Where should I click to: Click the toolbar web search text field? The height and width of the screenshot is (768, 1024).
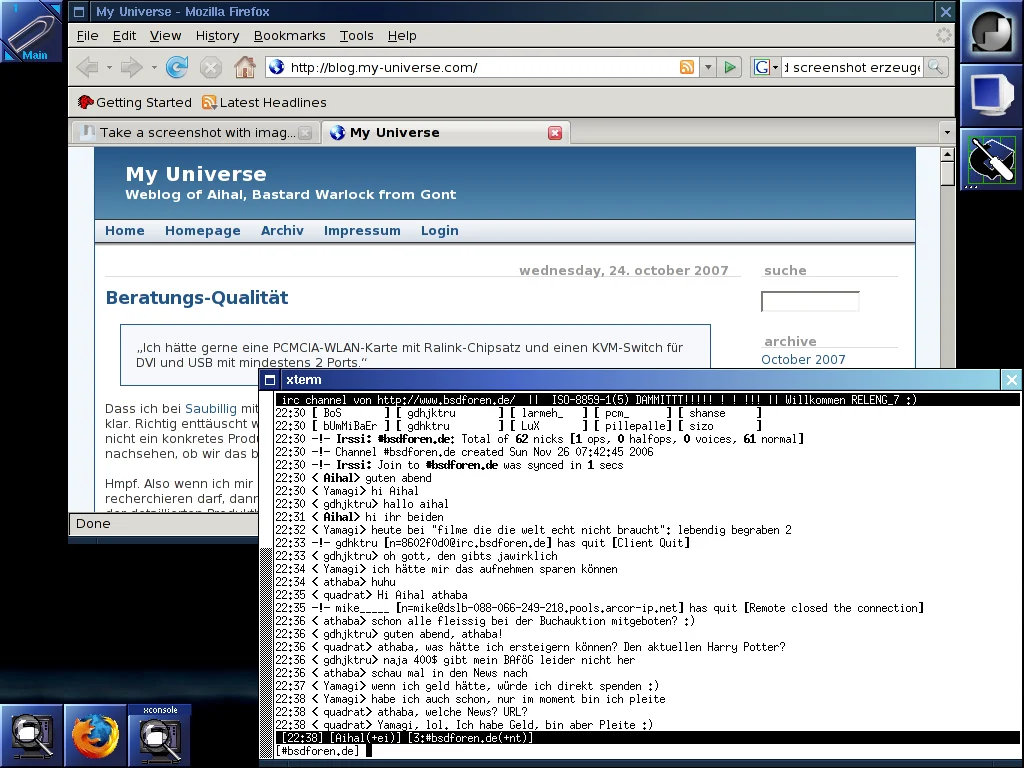click(x=852, y=67)
